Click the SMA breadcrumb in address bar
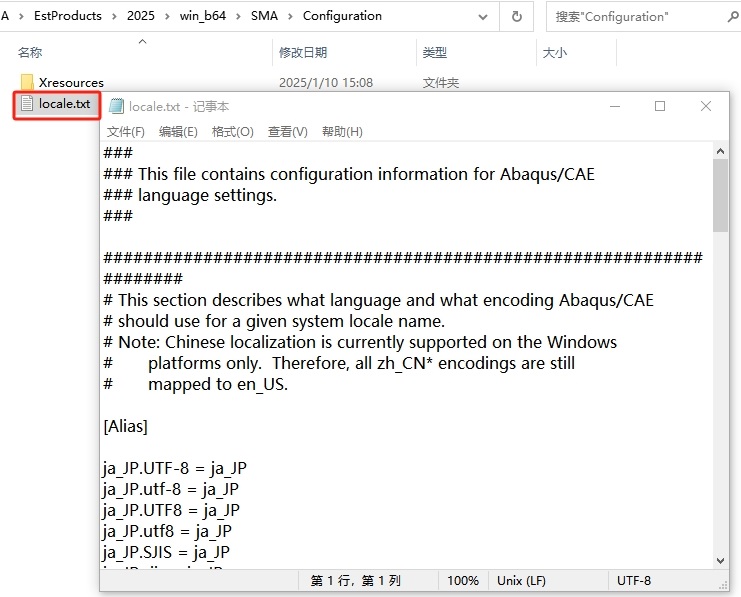 coord(264,16)
